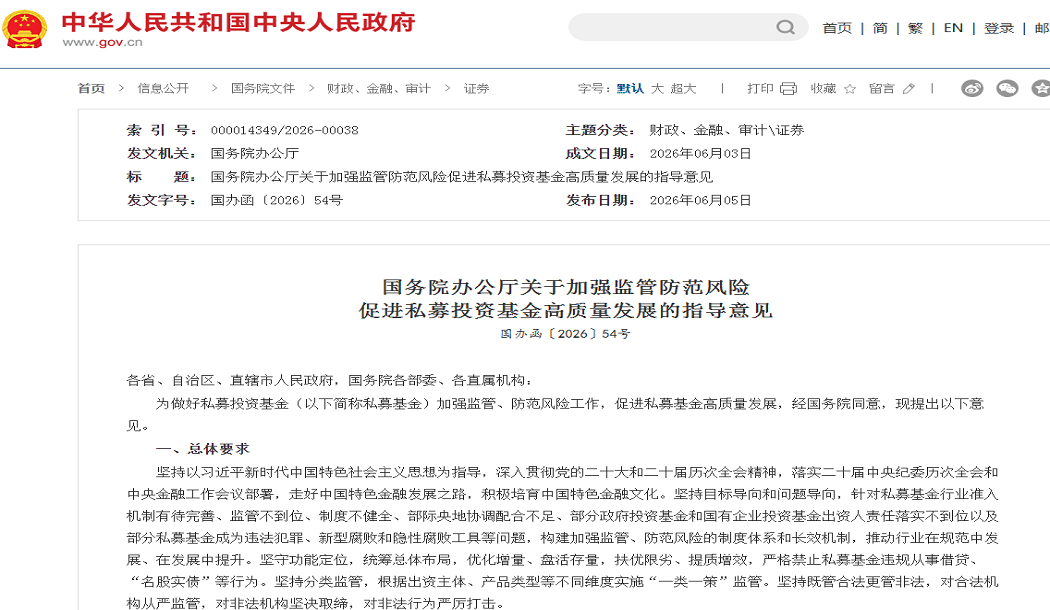
Task: Click issuing agency 国务院办公厅
Action: pos(254,153)
